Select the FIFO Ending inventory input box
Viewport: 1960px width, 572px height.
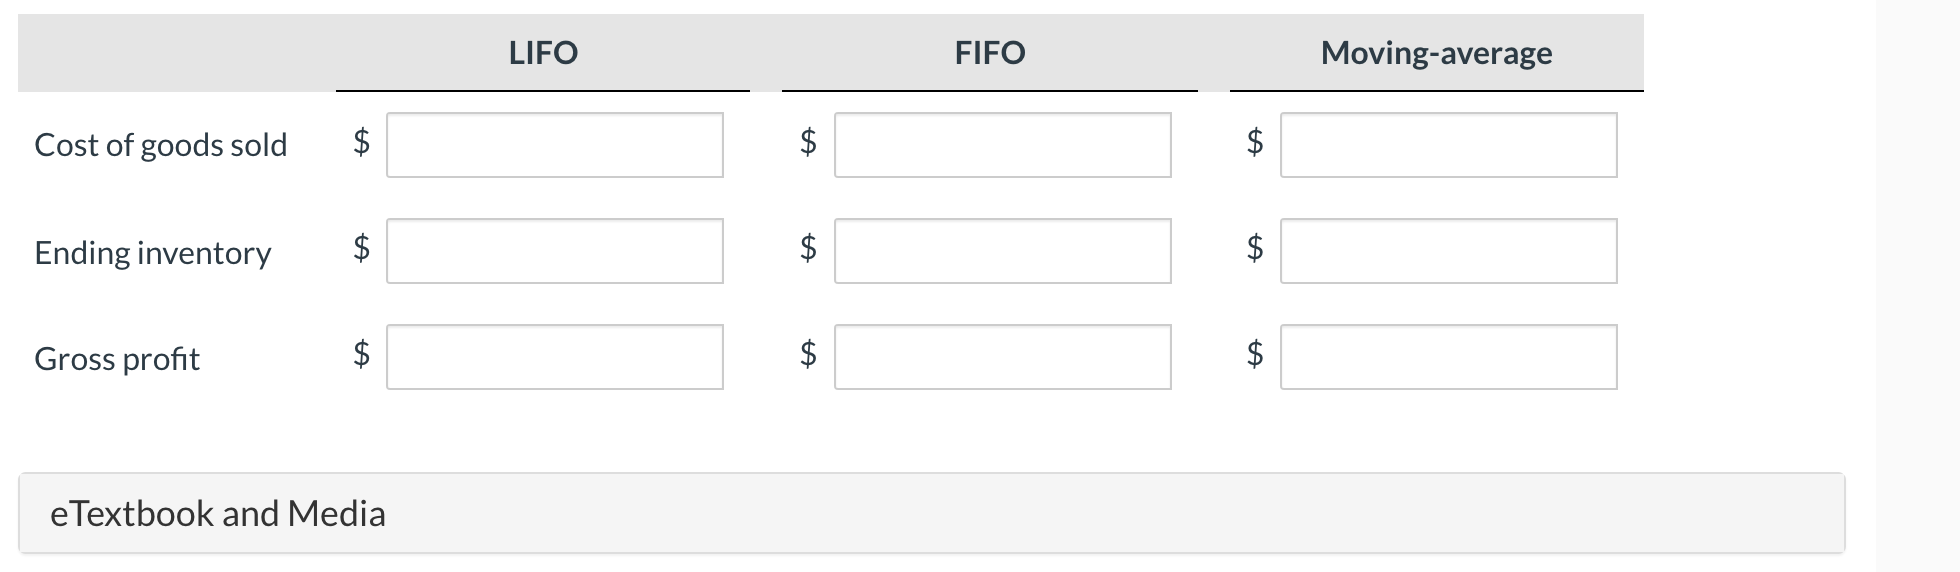(x=1003, y=251)
